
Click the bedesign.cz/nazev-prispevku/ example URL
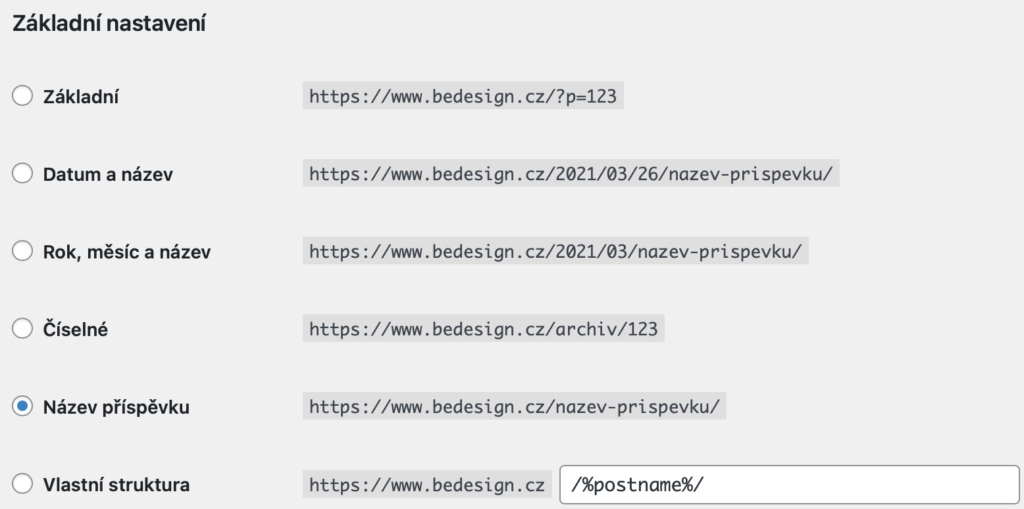point(515,406)
